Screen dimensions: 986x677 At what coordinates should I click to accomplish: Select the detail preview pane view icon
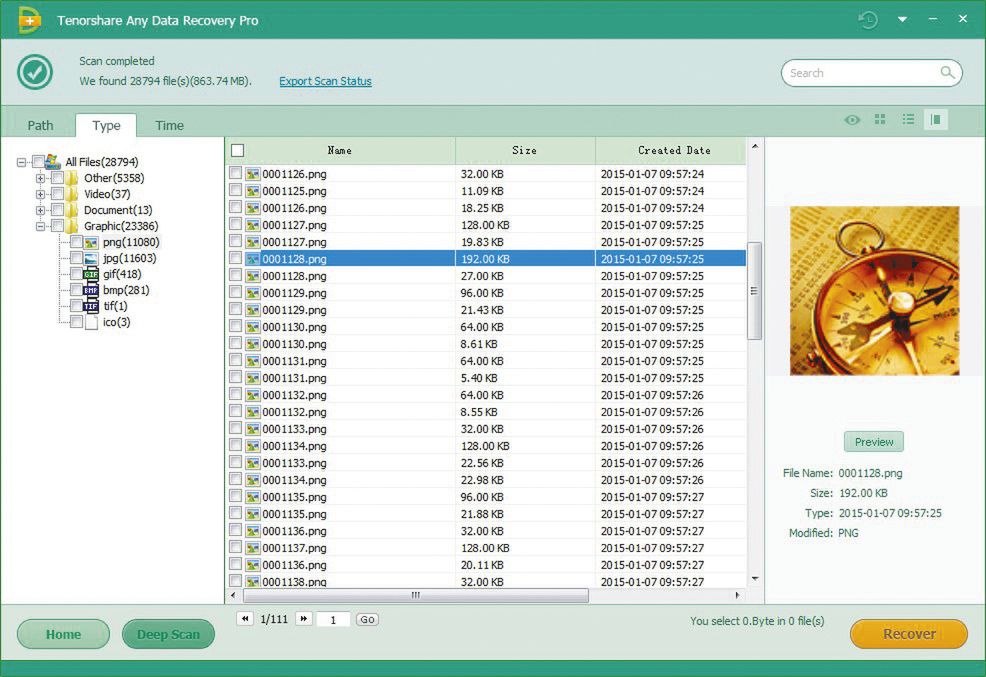click(x=936, y=120)
